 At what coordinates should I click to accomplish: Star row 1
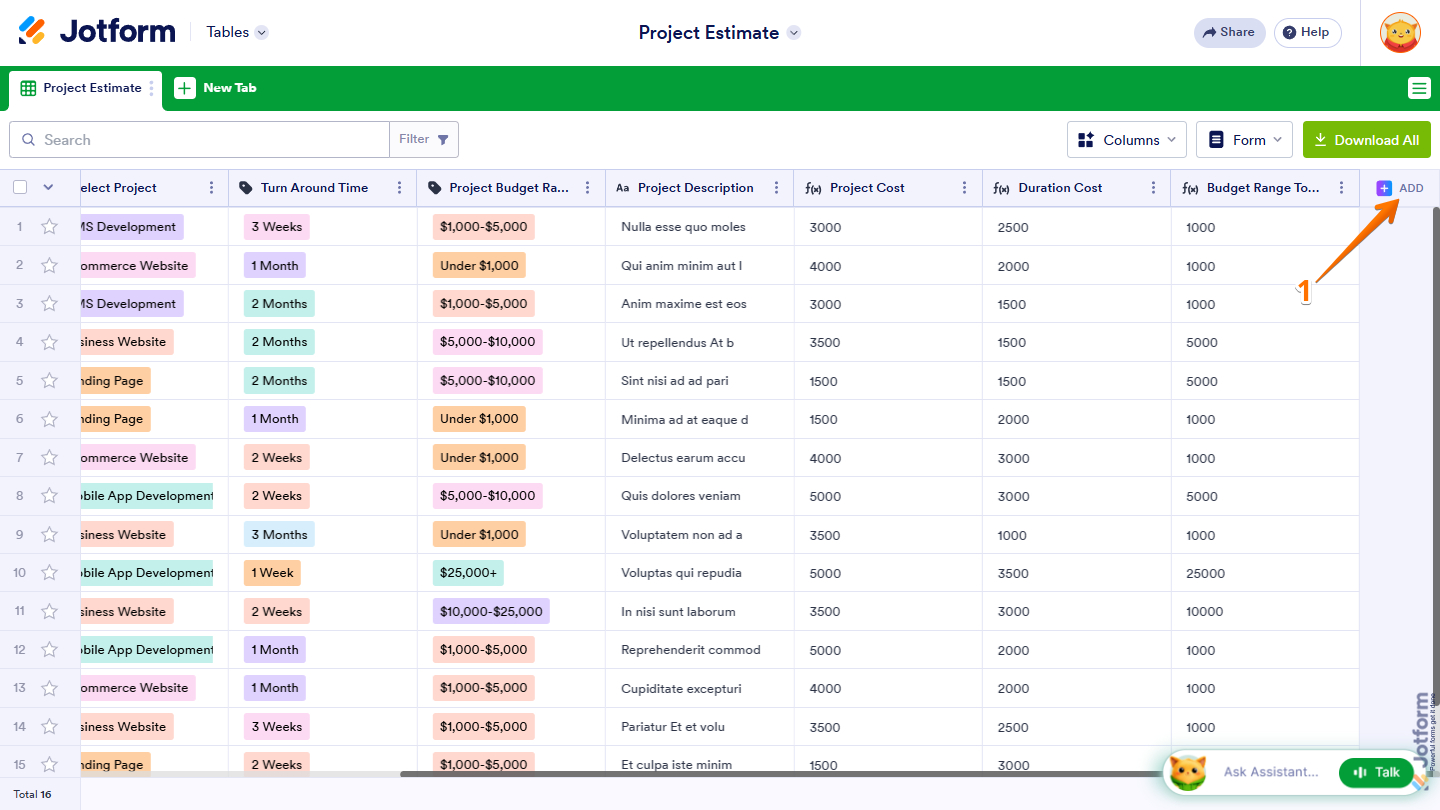[x=49, y=227]
